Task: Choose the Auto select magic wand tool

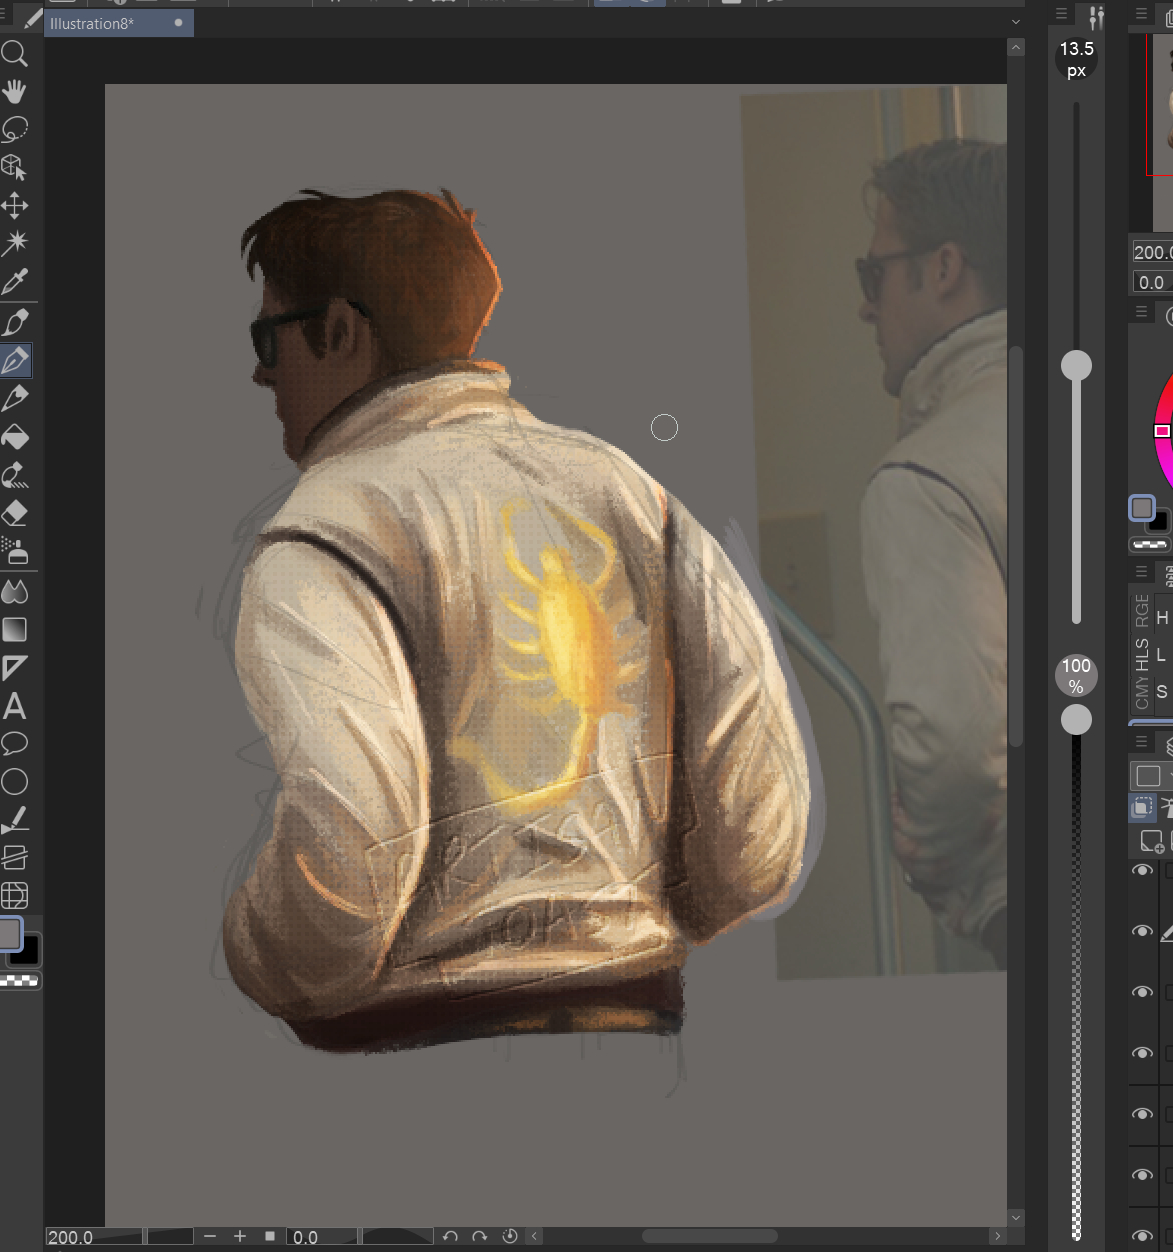Action: pos(15,243)
